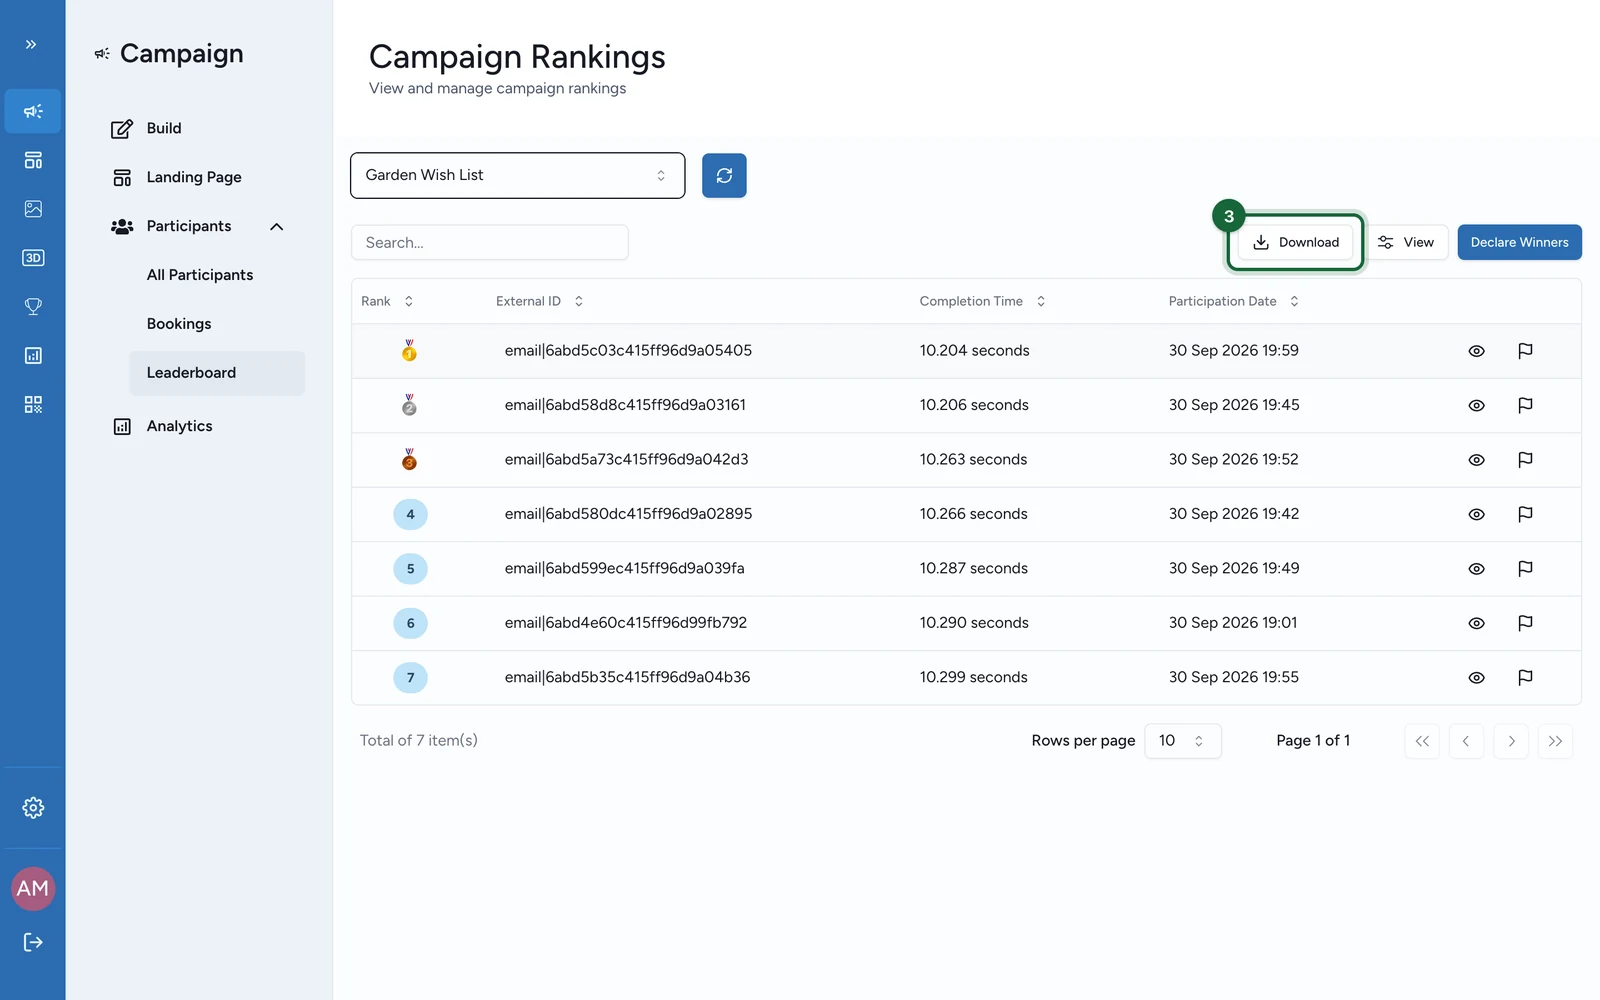Viewport: 1600px width, 1000px height.
Task: Go to next page
Action: click(x=1511, y=741)
